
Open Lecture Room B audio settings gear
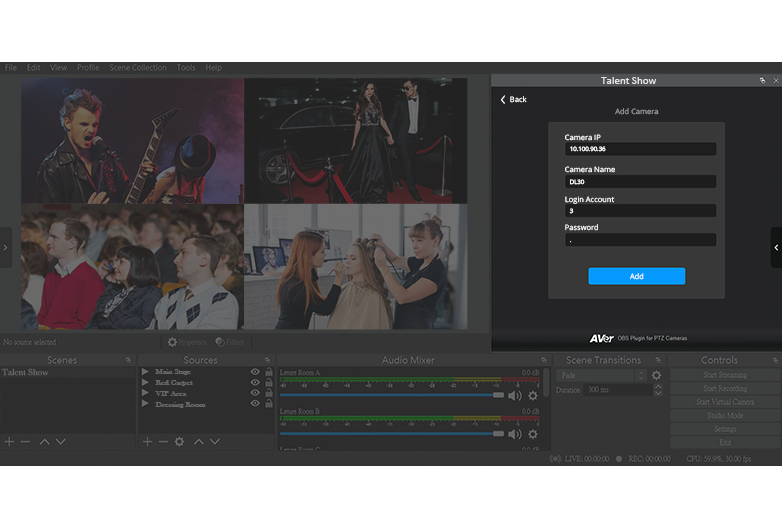tap(532, 434)
